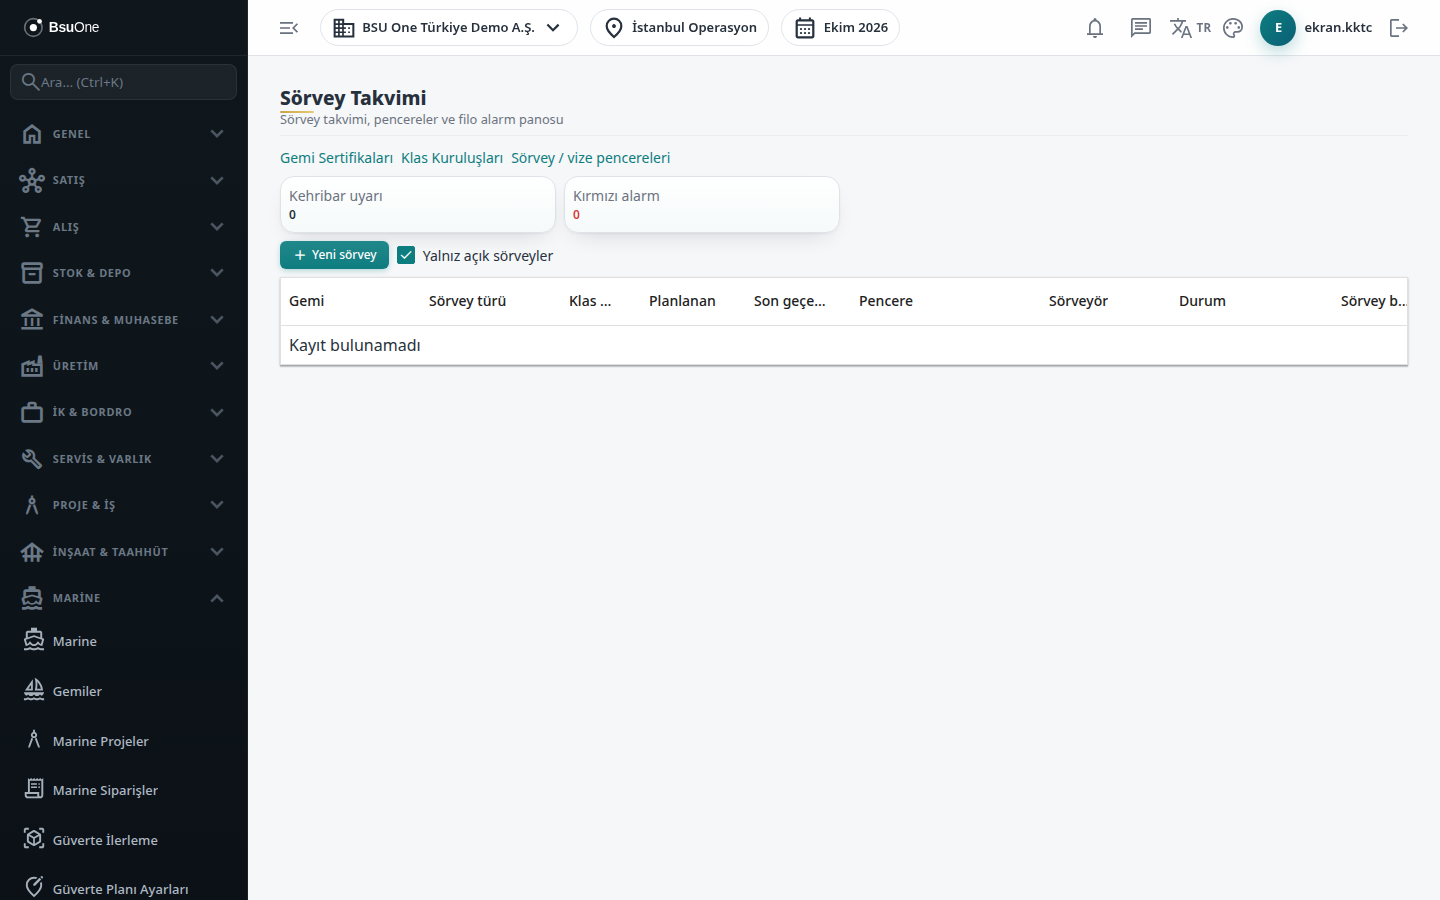Open Güverte İlerleme in the sidebar
Image resolution: width=1440 pixels, height=900 pixels.
(x=124, y=840)
